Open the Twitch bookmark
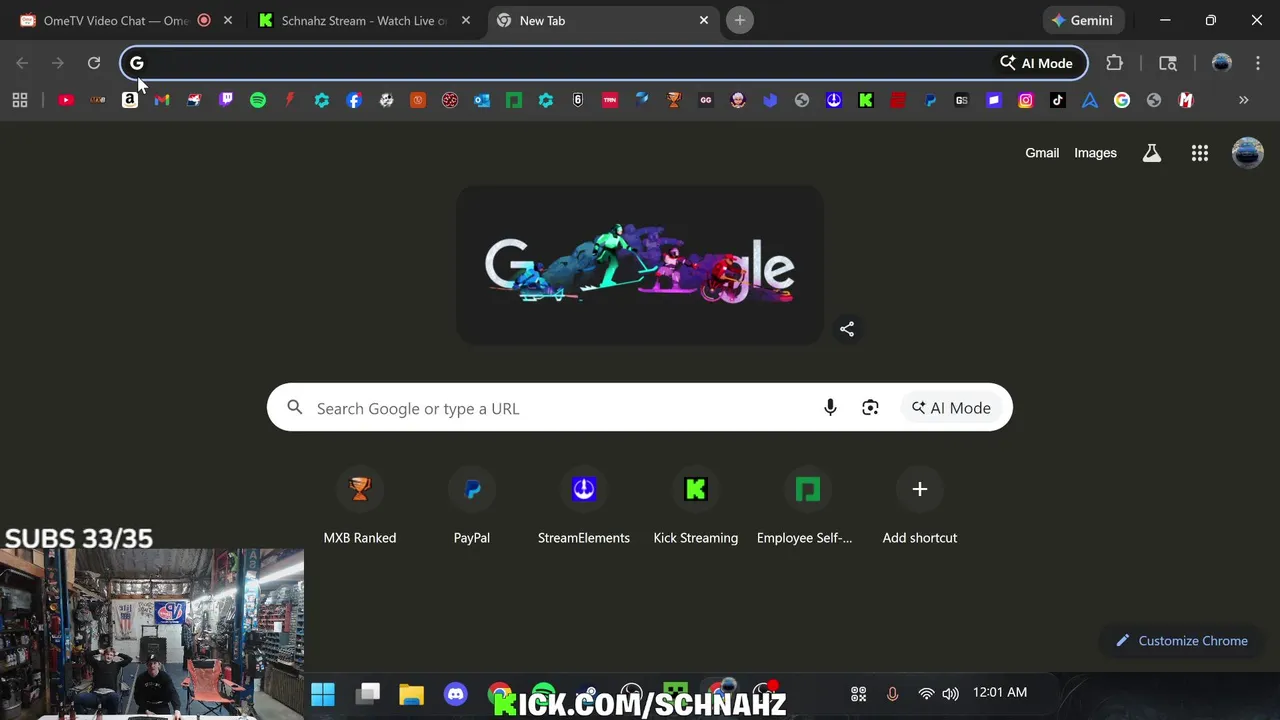 226,100
